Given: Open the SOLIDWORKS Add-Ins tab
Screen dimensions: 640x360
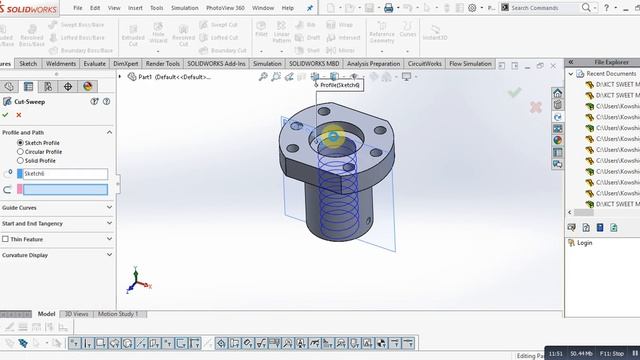Looking at the screenshot, I should pyautogui.click(x=216, y=64).
